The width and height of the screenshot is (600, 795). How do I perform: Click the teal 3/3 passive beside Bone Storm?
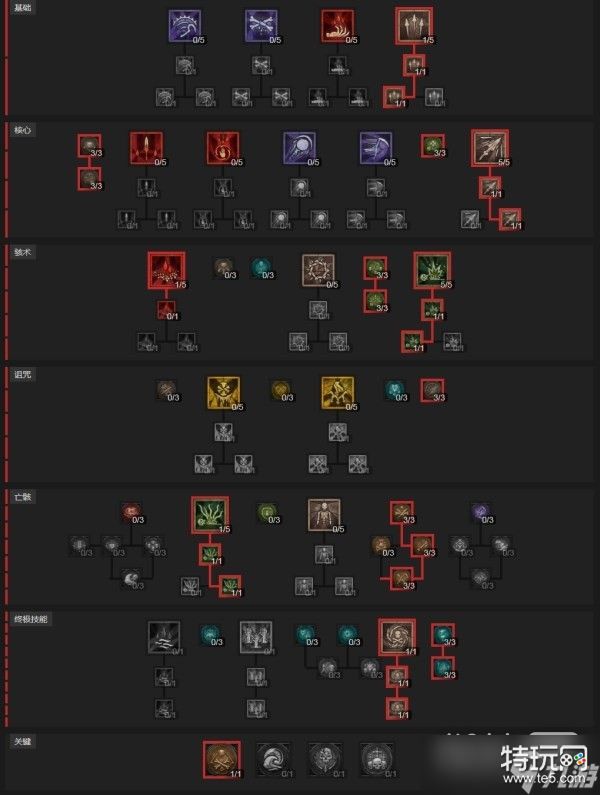(443, 636)
